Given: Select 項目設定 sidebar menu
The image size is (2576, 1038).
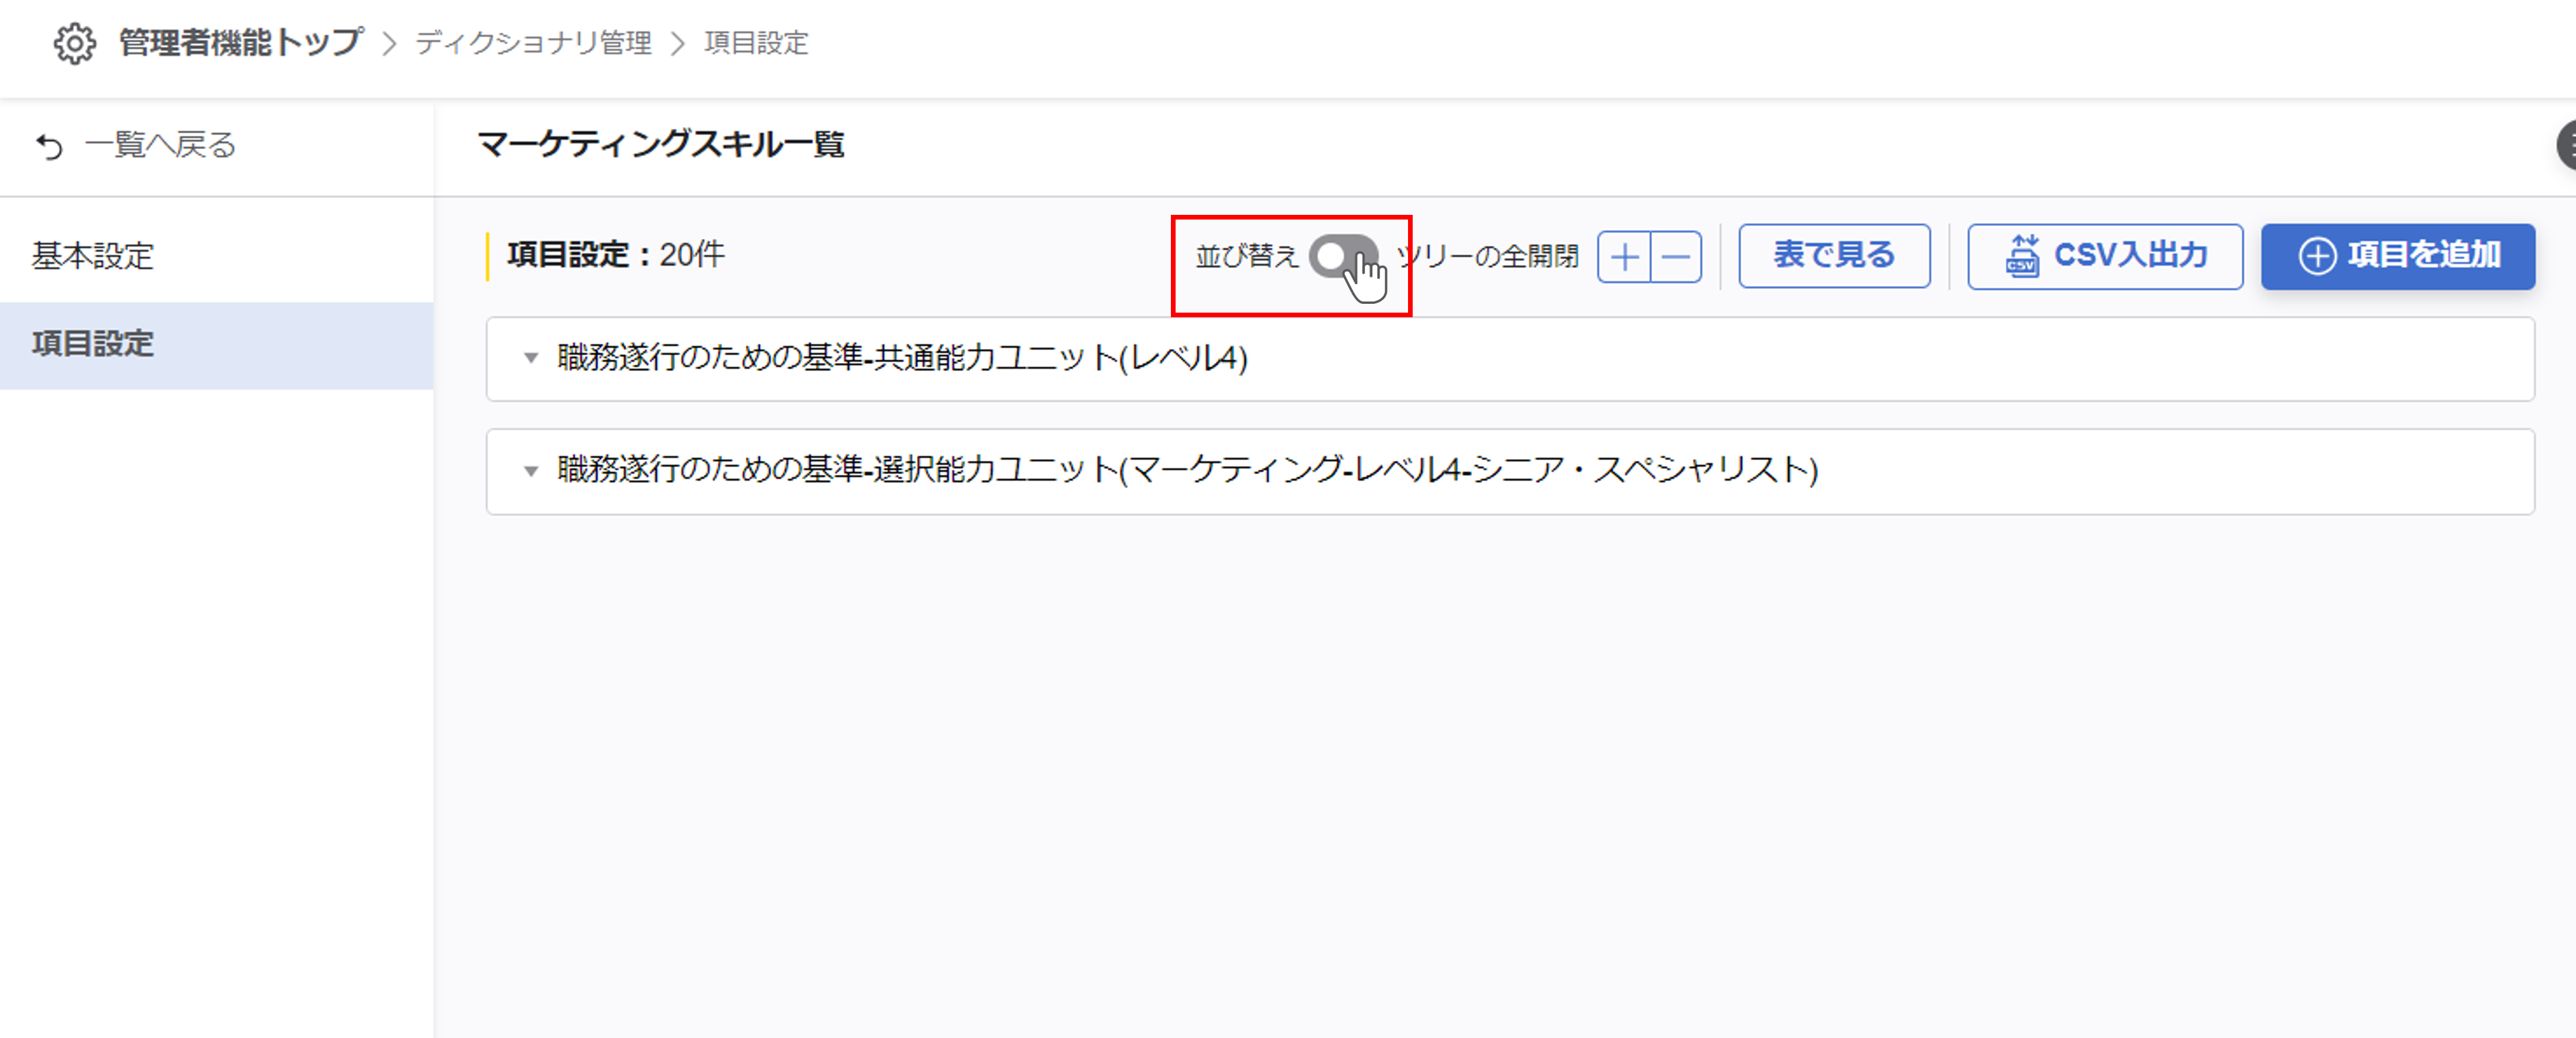Looking at the screenshot, I should pyautogui.click(x=92, y=344).
